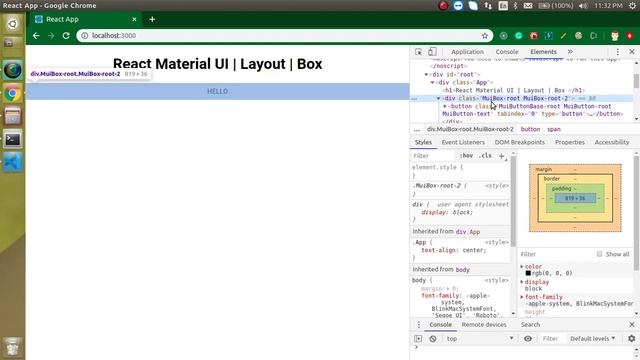Click the span breadcrumb
This screenshot has width=640, height=360.
[x=554, y=129]
